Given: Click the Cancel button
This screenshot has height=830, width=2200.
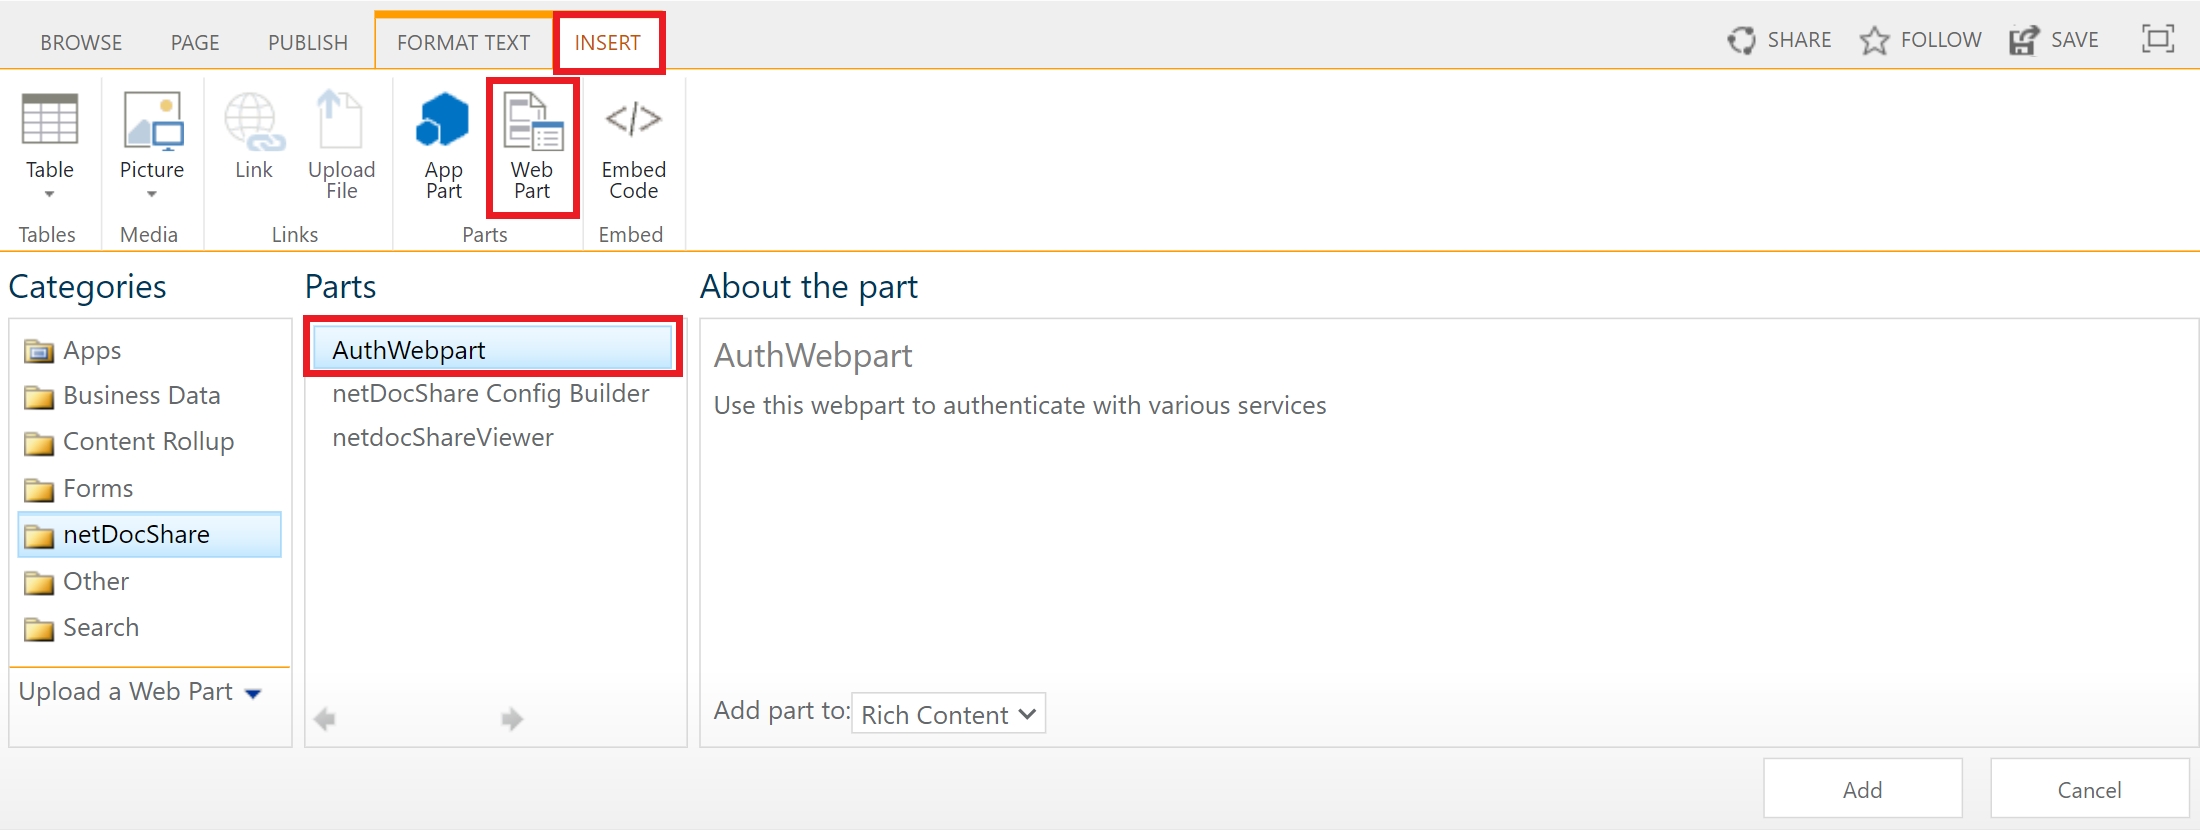Looking at the screenshot, I should pyautogui.click(x=2090, y=789).
